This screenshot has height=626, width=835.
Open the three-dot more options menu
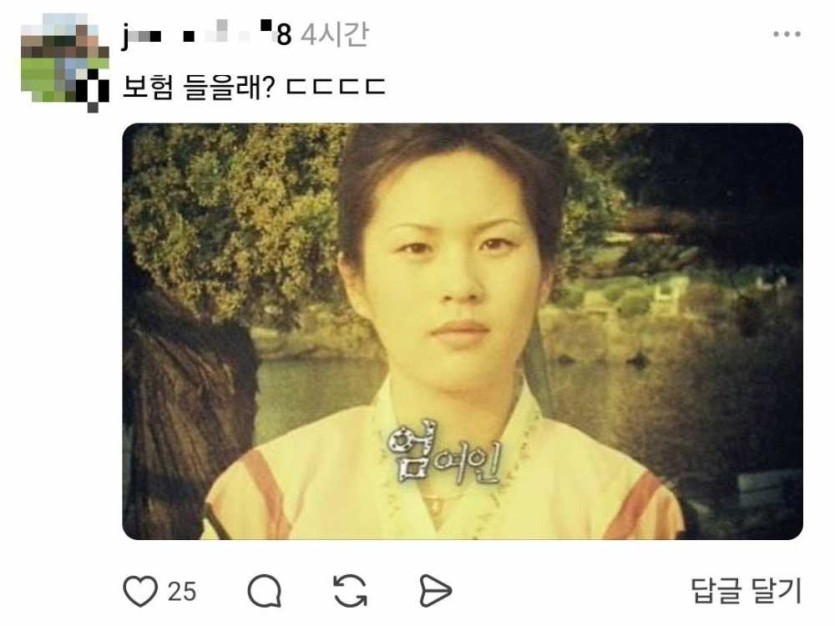[x=787, y=34]
